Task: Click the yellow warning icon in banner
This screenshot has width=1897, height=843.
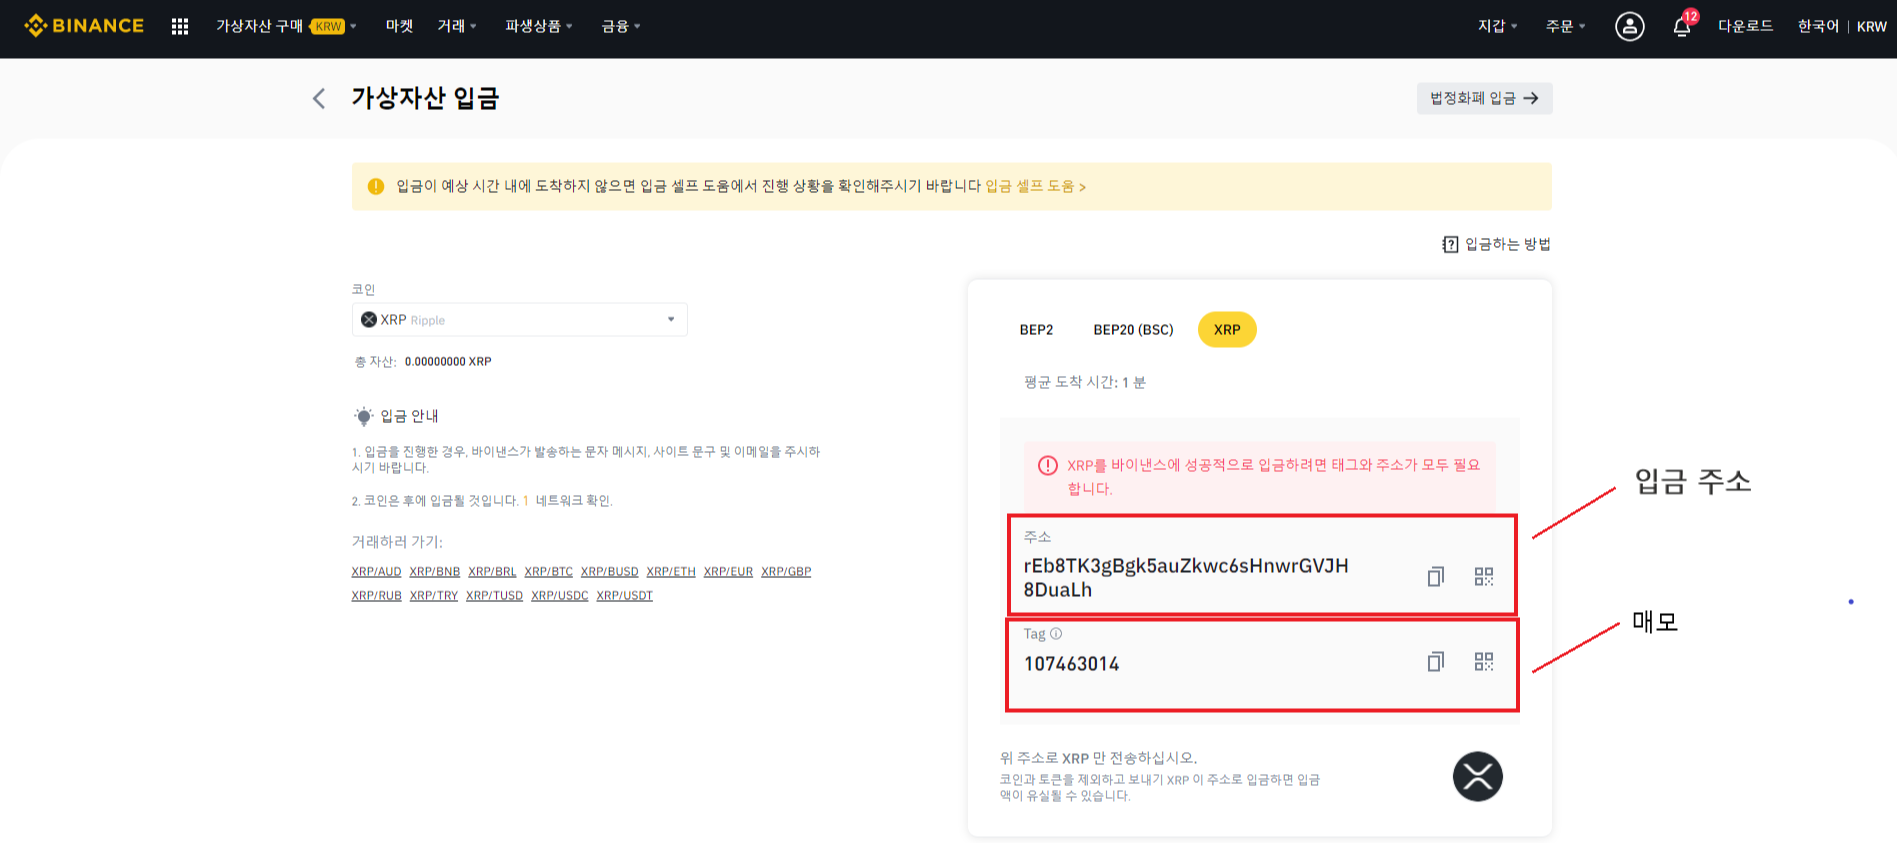Action: coord(376,186)
